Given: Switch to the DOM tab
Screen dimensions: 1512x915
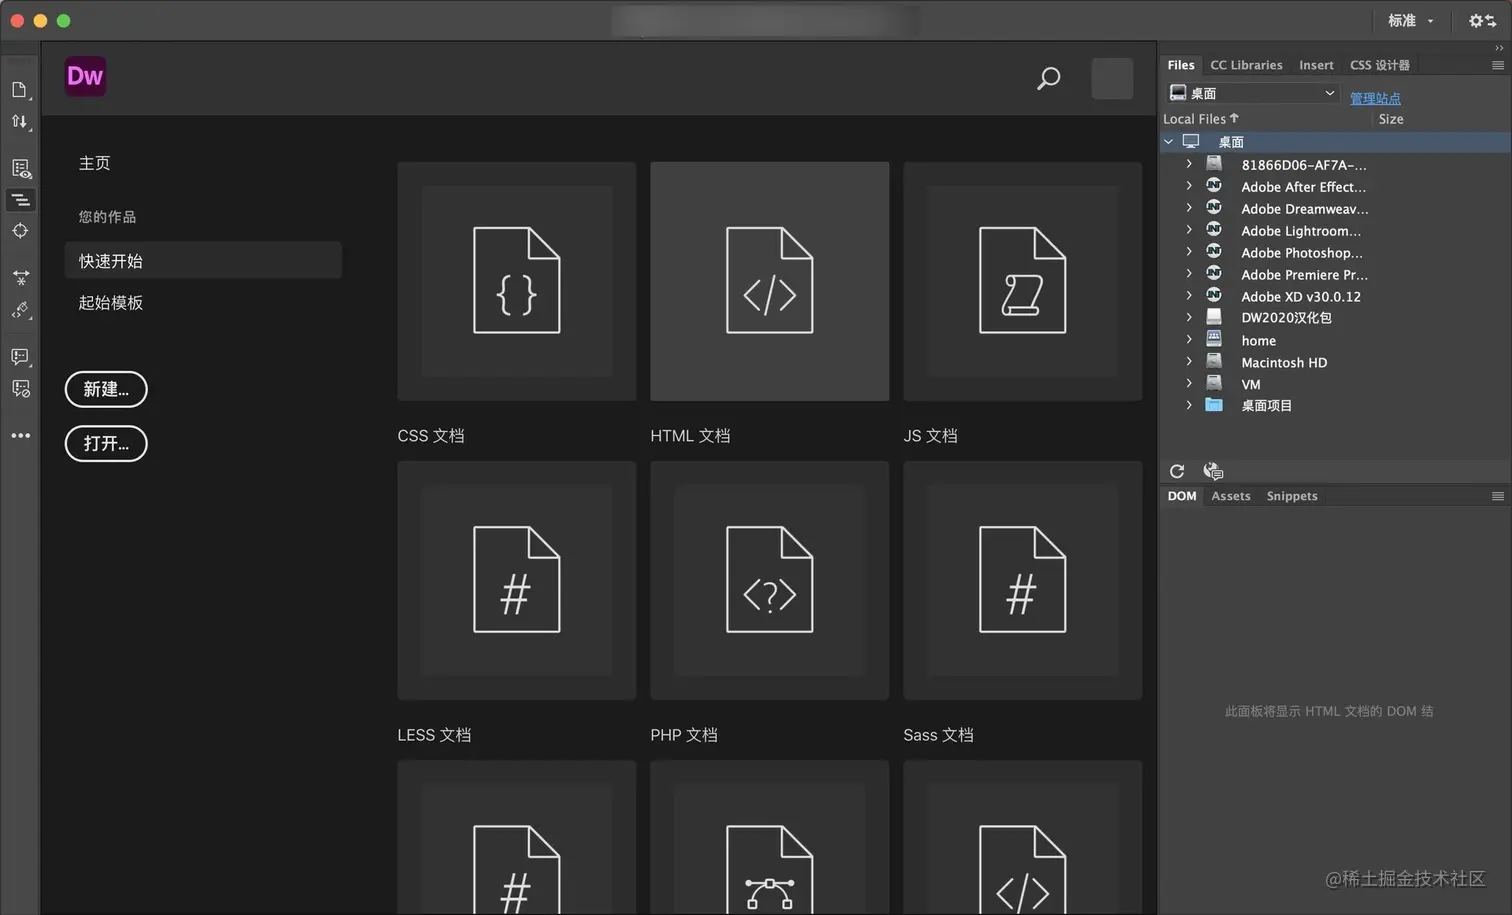Looking at the screenshot, I should [1182, 496].
